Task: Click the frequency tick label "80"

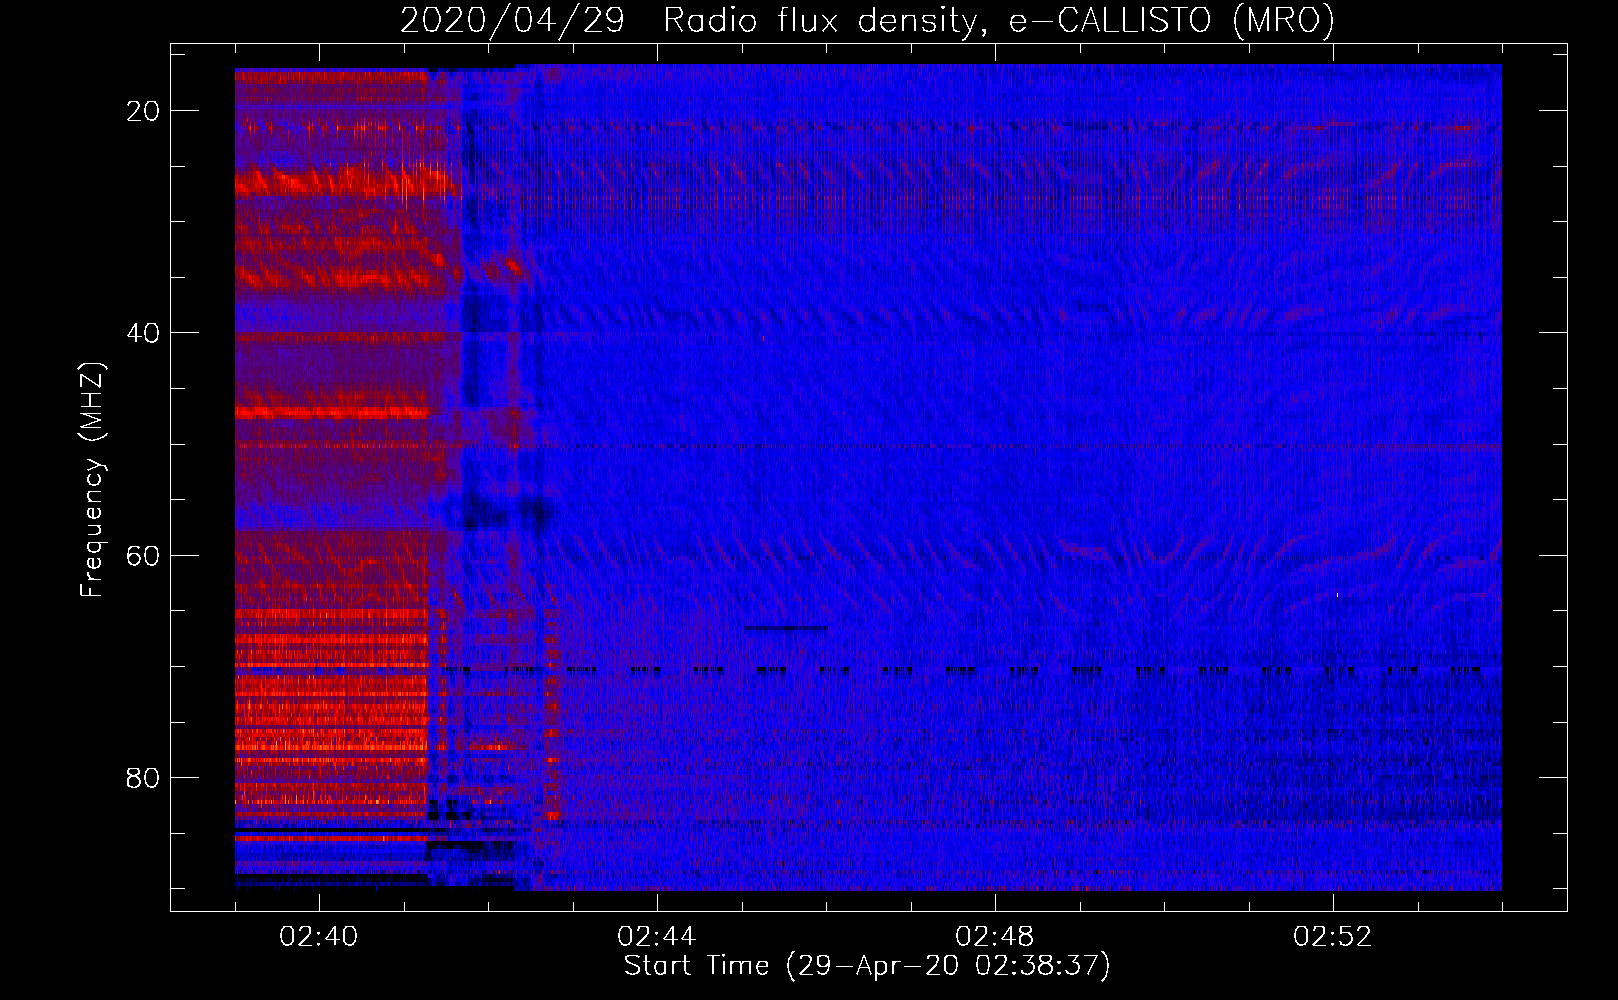Action: [x=143, y=777]
